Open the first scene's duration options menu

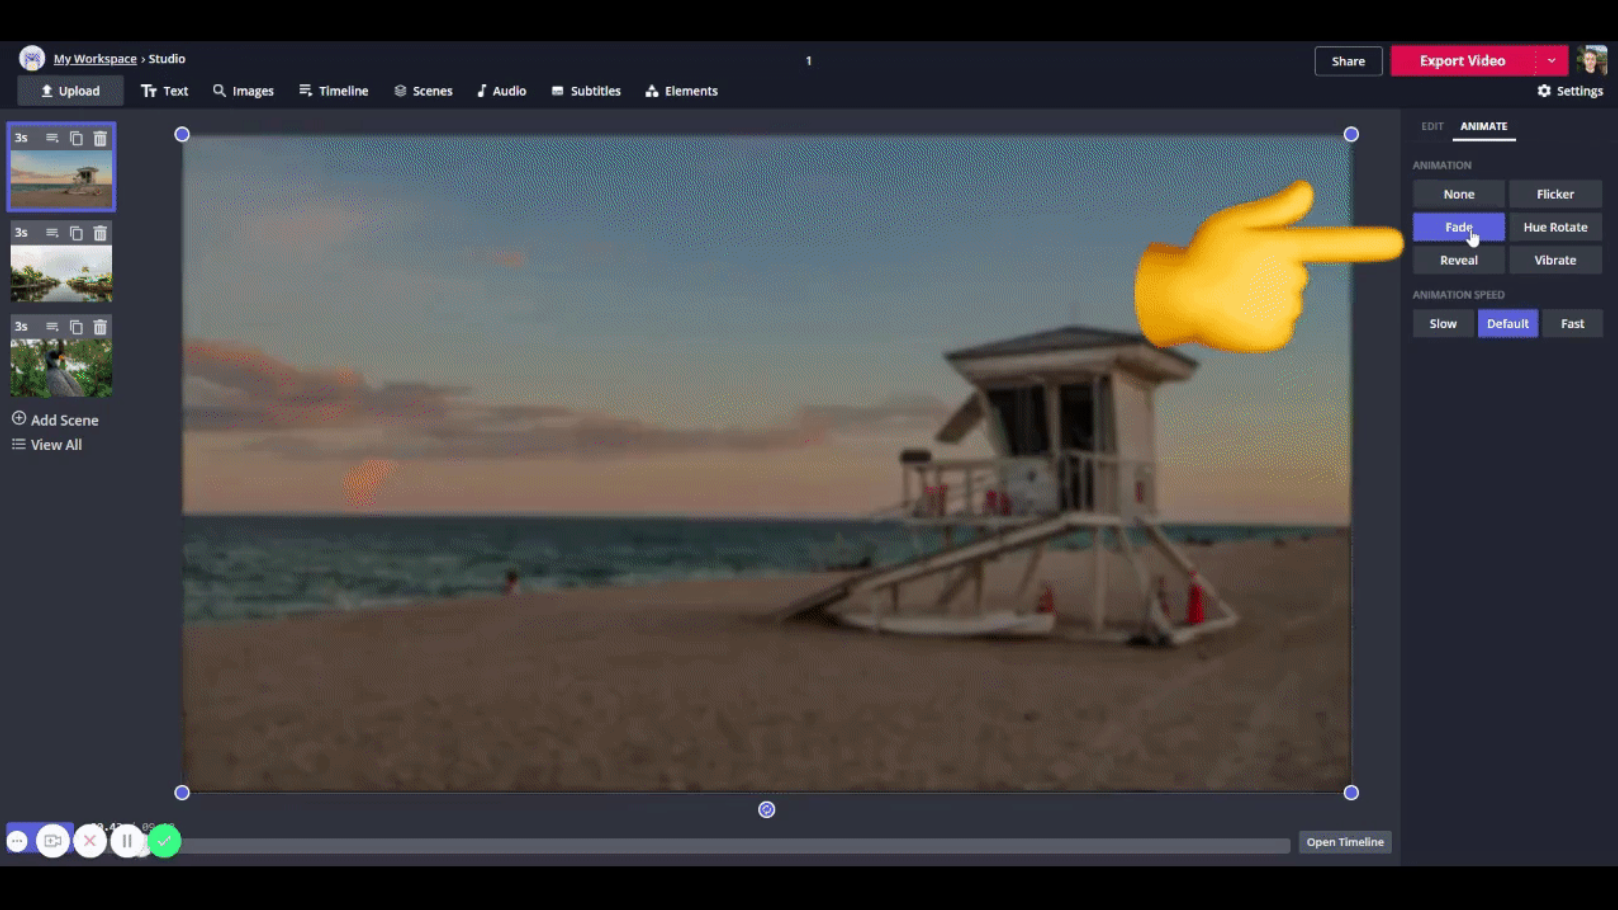pos(52,139)
